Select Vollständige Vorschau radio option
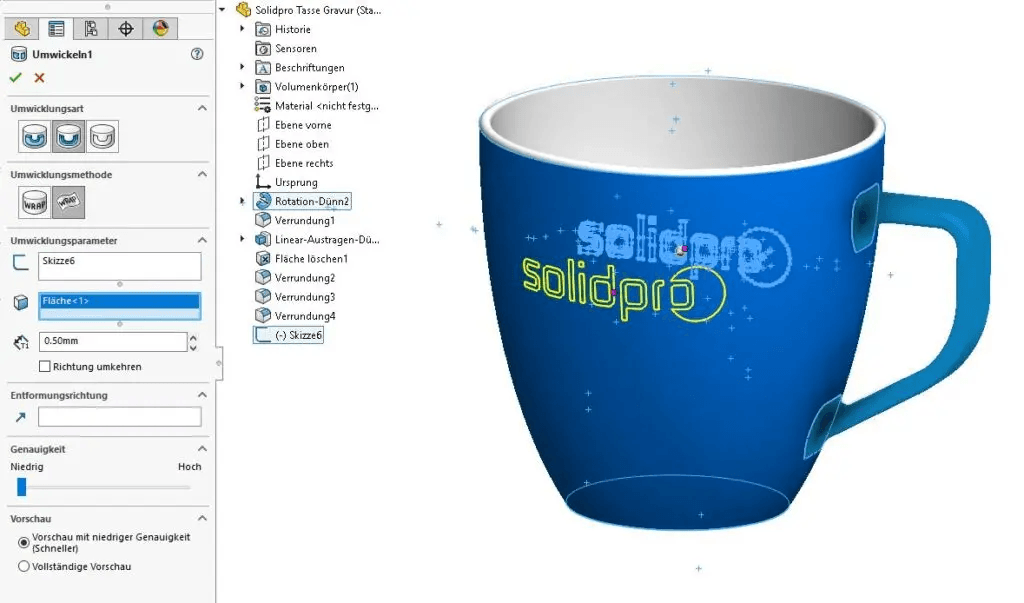This screenshot has height=603, width=1024. point(24,567)
